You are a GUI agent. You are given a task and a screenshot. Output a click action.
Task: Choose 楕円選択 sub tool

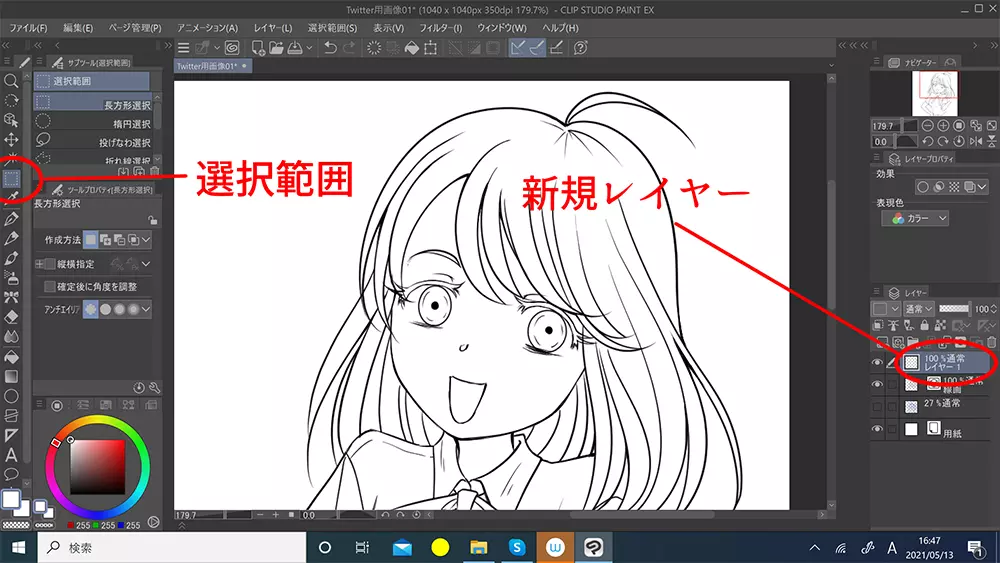tap(92, 123)
